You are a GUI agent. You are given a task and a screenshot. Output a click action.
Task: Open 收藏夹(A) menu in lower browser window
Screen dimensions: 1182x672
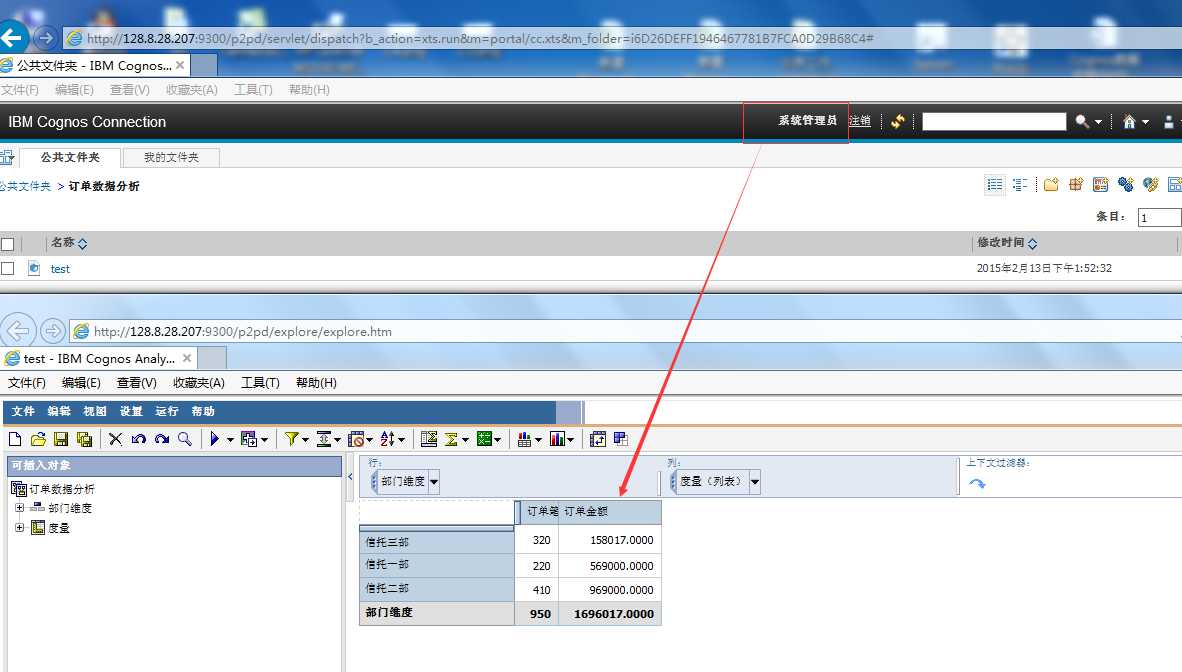[199, 383]
